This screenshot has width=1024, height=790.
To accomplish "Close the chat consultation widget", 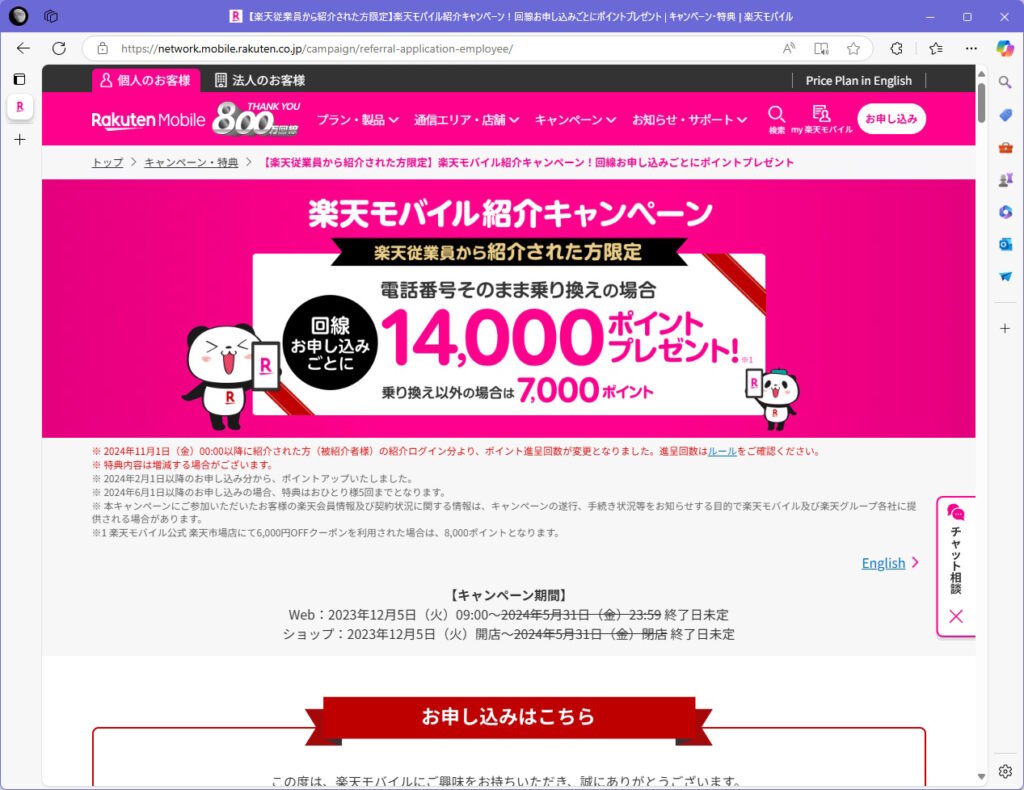I will pos(956,616).
